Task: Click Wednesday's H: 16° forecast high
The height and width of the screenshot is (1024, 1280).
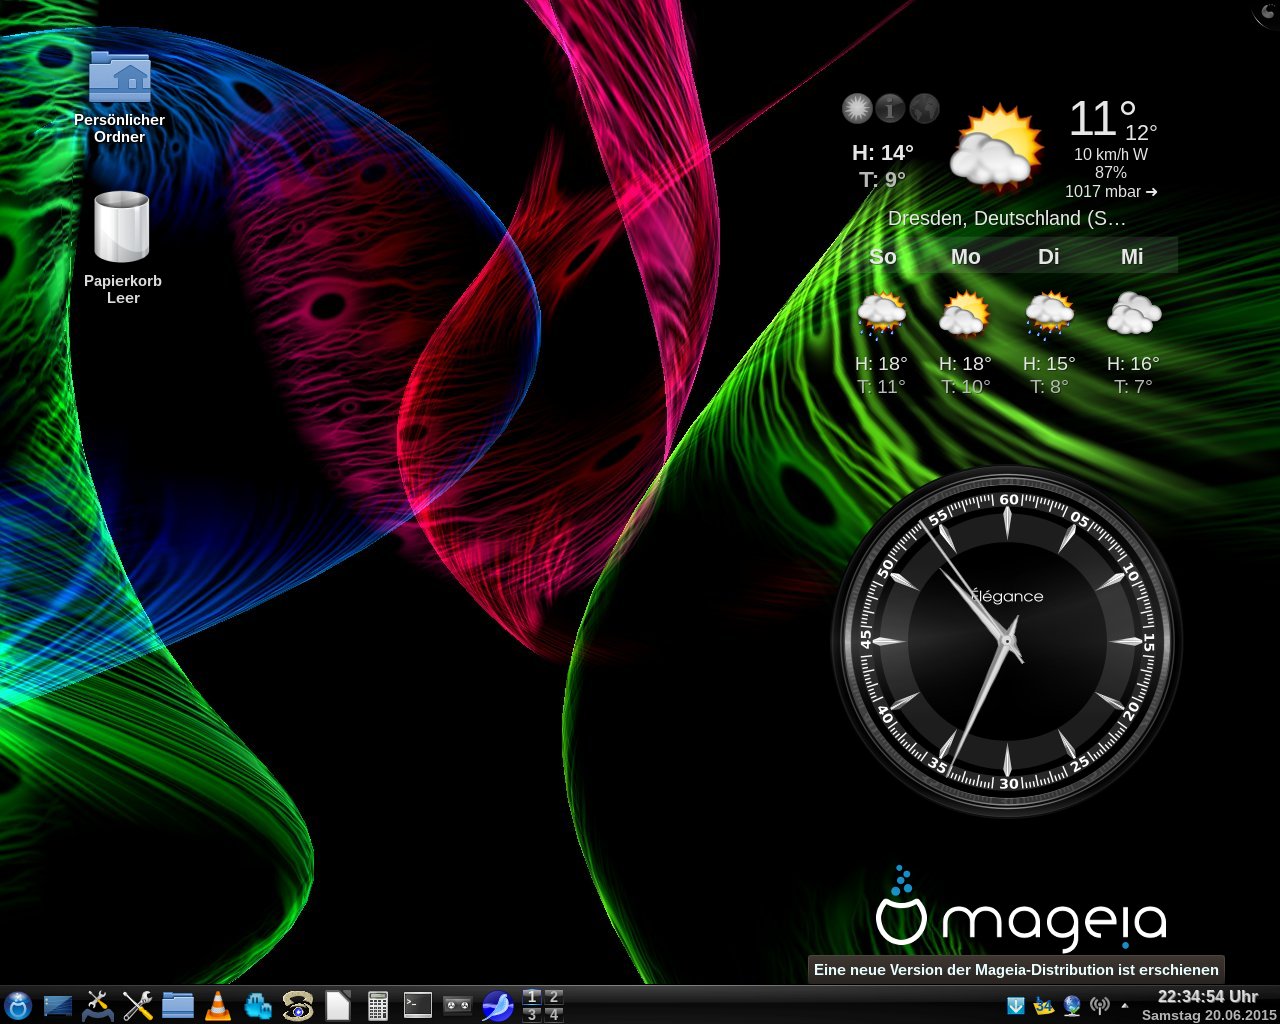Action: [x=1134, y=363]
